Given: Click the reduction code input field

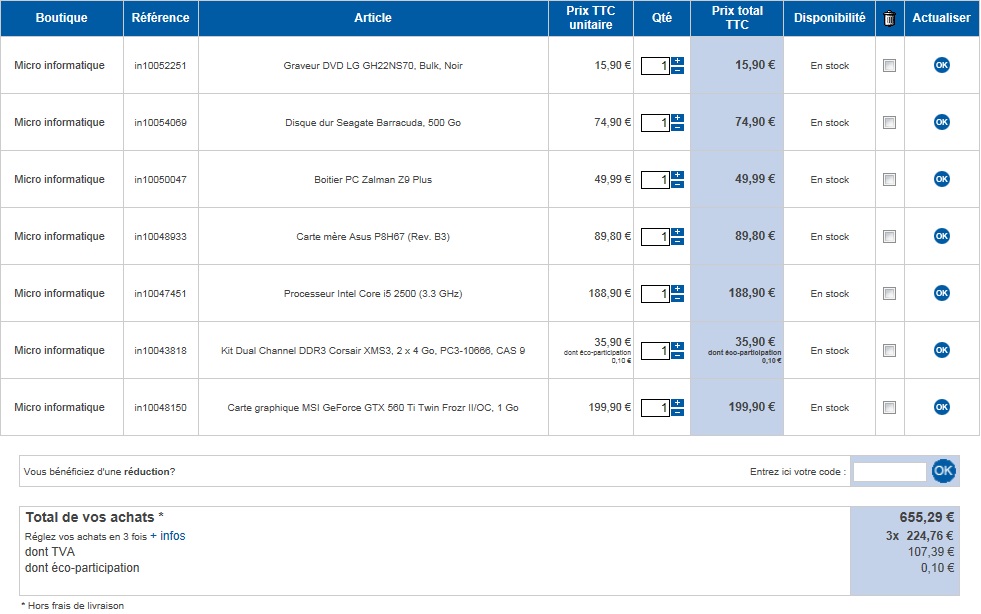Looking at the screenshot, I should [x=889, y=471].
